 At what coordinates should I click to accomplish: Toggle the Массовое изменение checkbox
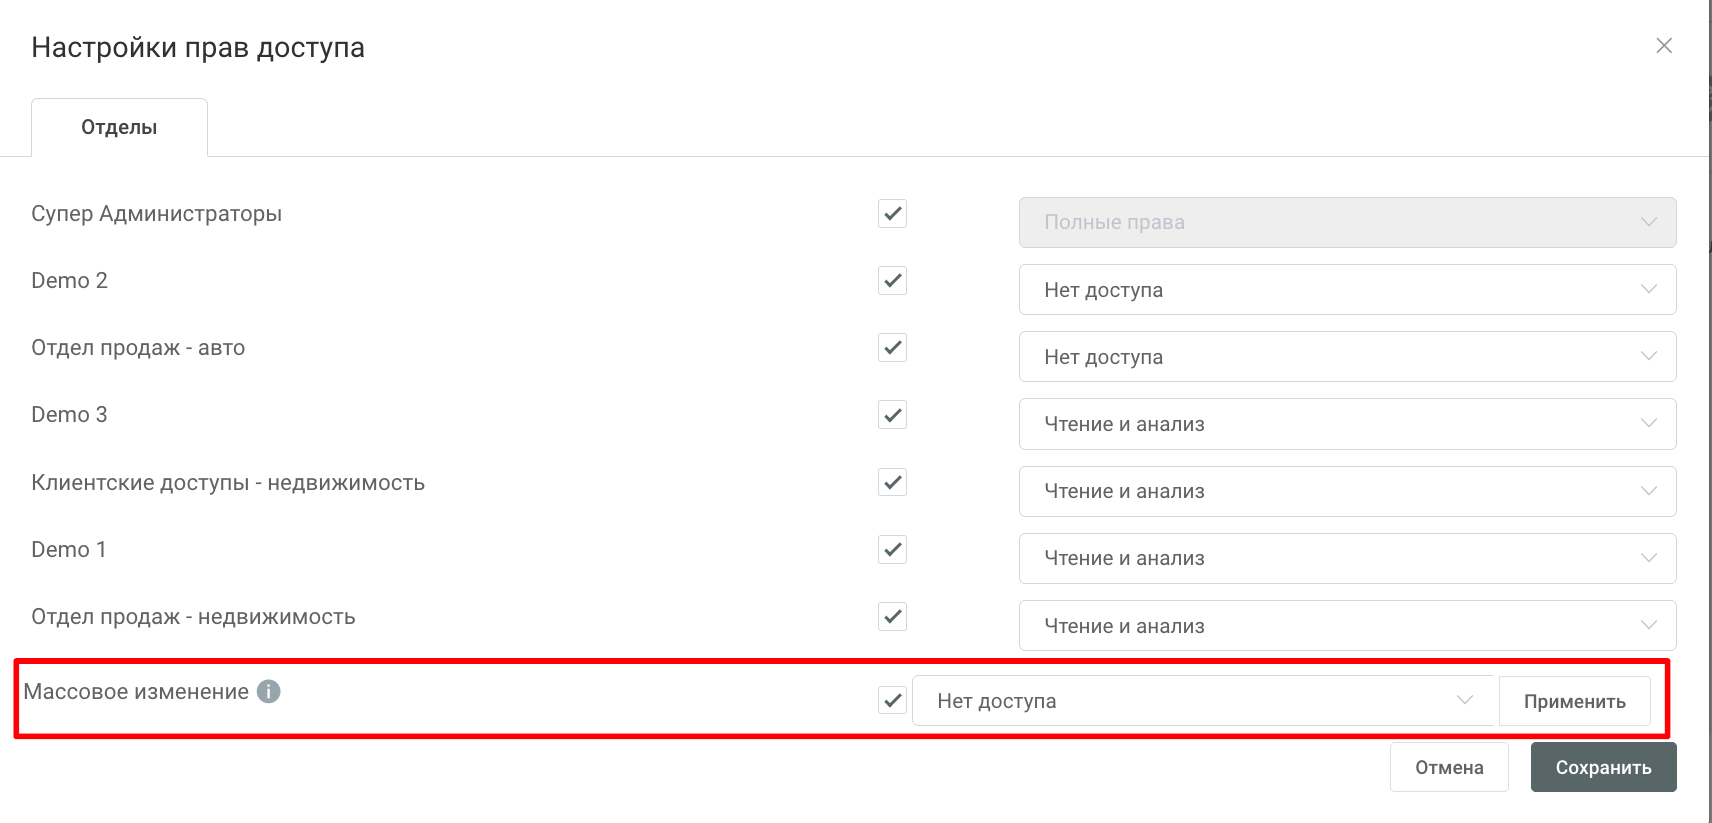point(892,700)
